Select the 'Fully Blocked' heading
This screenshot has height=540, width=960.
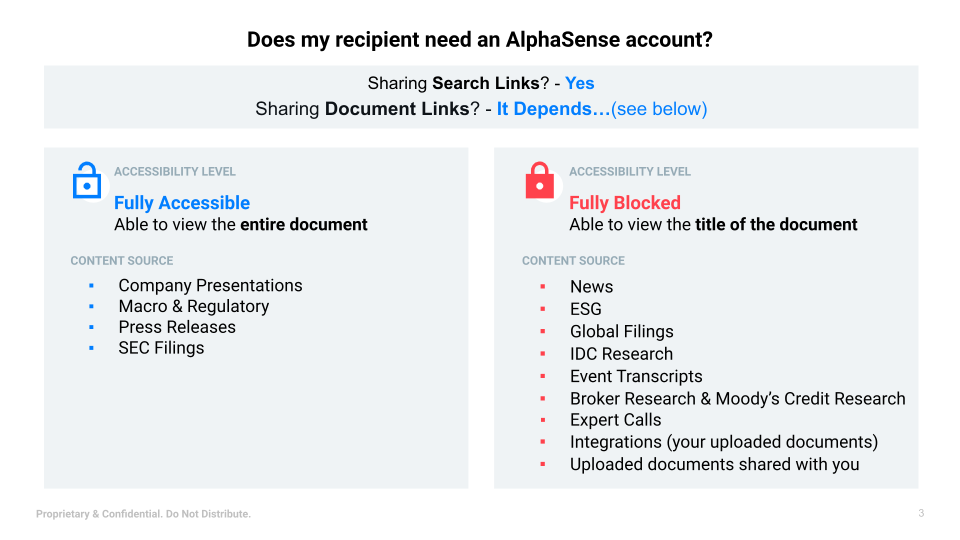624,203
